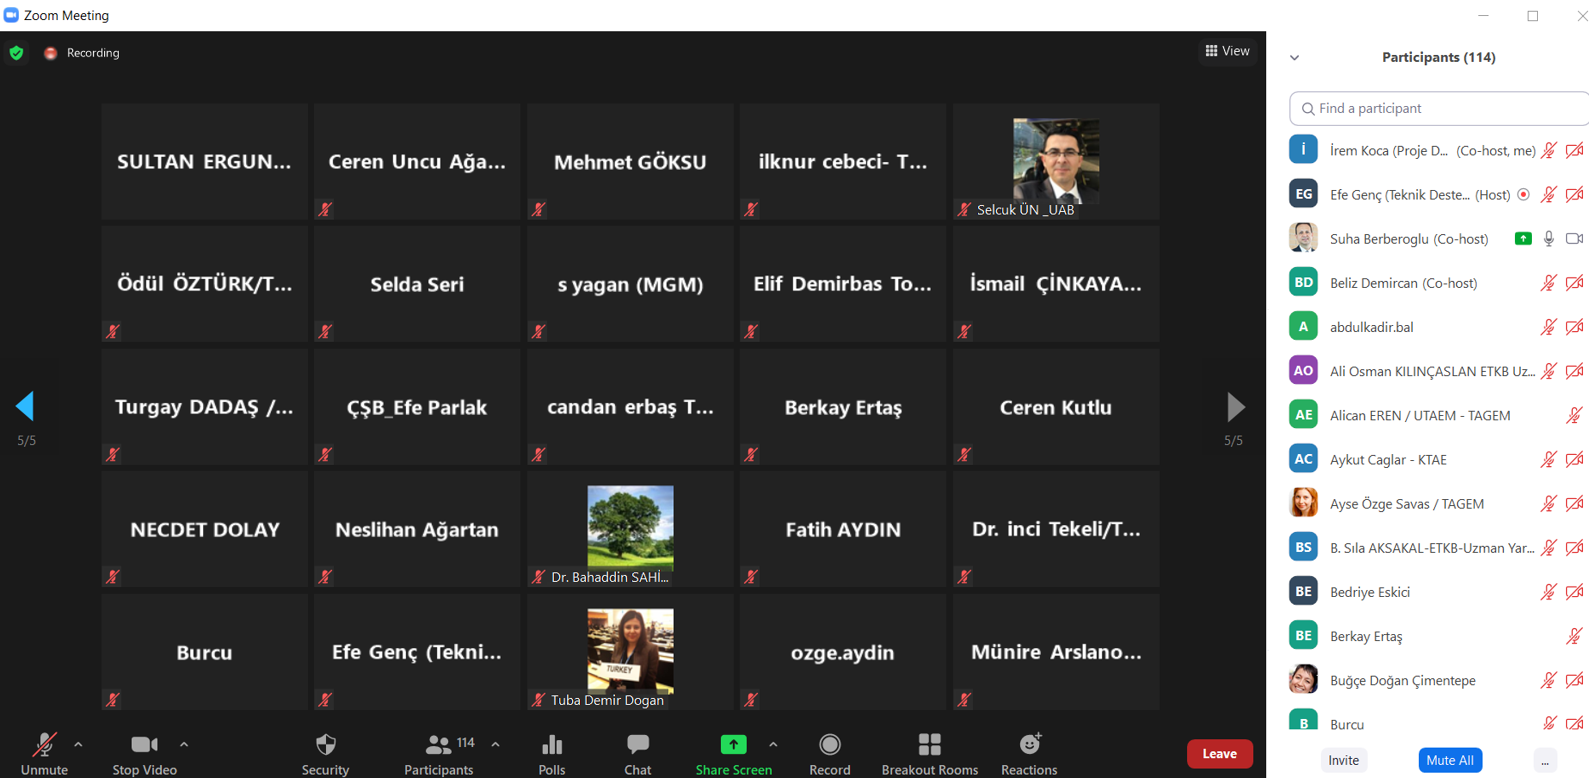Viewport: 1589px width, 778px height.
Task: Open the Chat window
Action: 637,753
